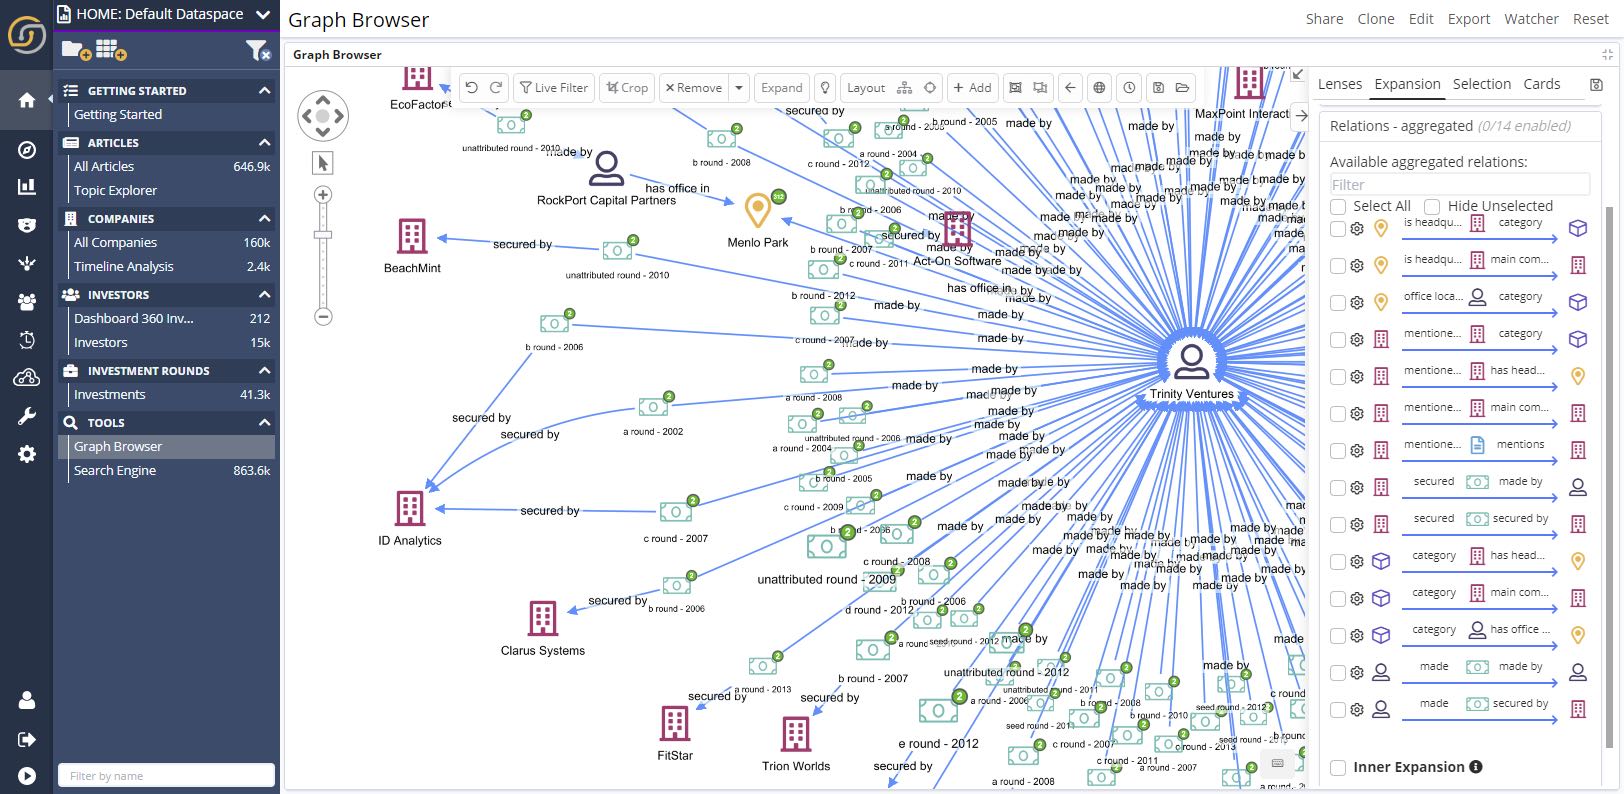The width and height of the screenshot is (1624, 794).
Task: Click the add dashboard grid icon
Action: coord(111,49)
